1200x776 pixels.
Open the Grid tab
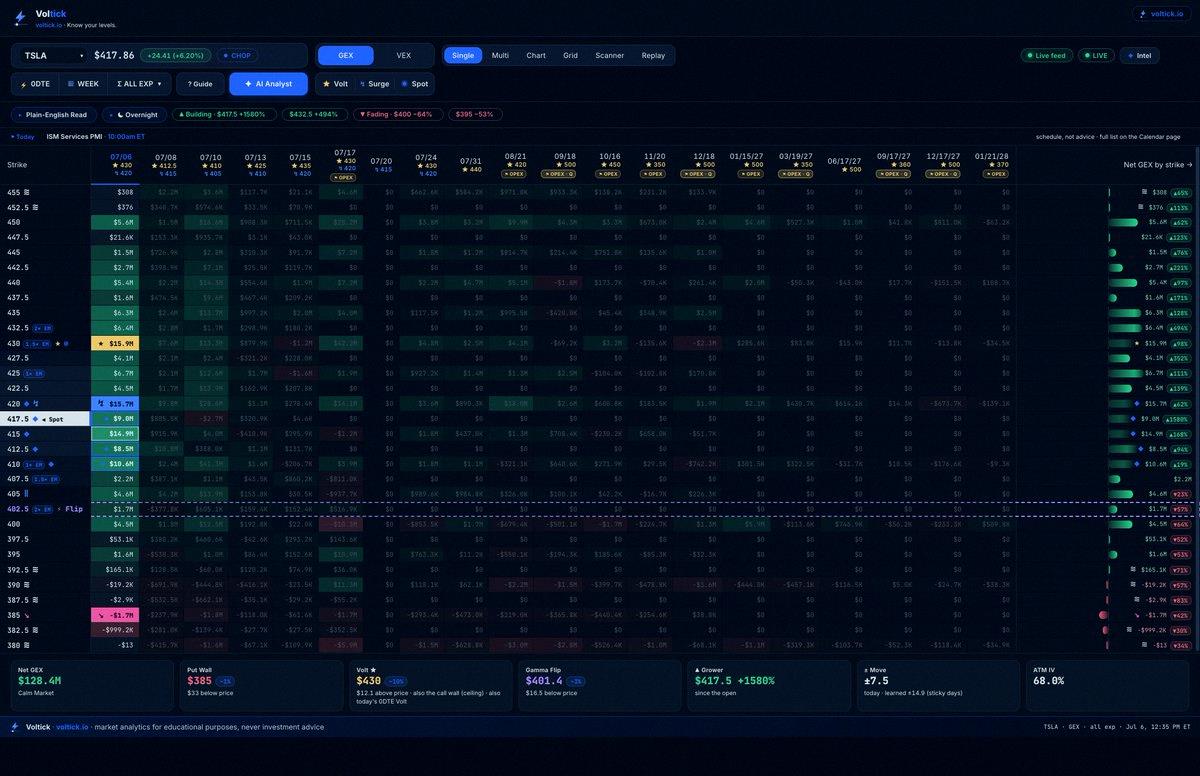pos(570,56)
